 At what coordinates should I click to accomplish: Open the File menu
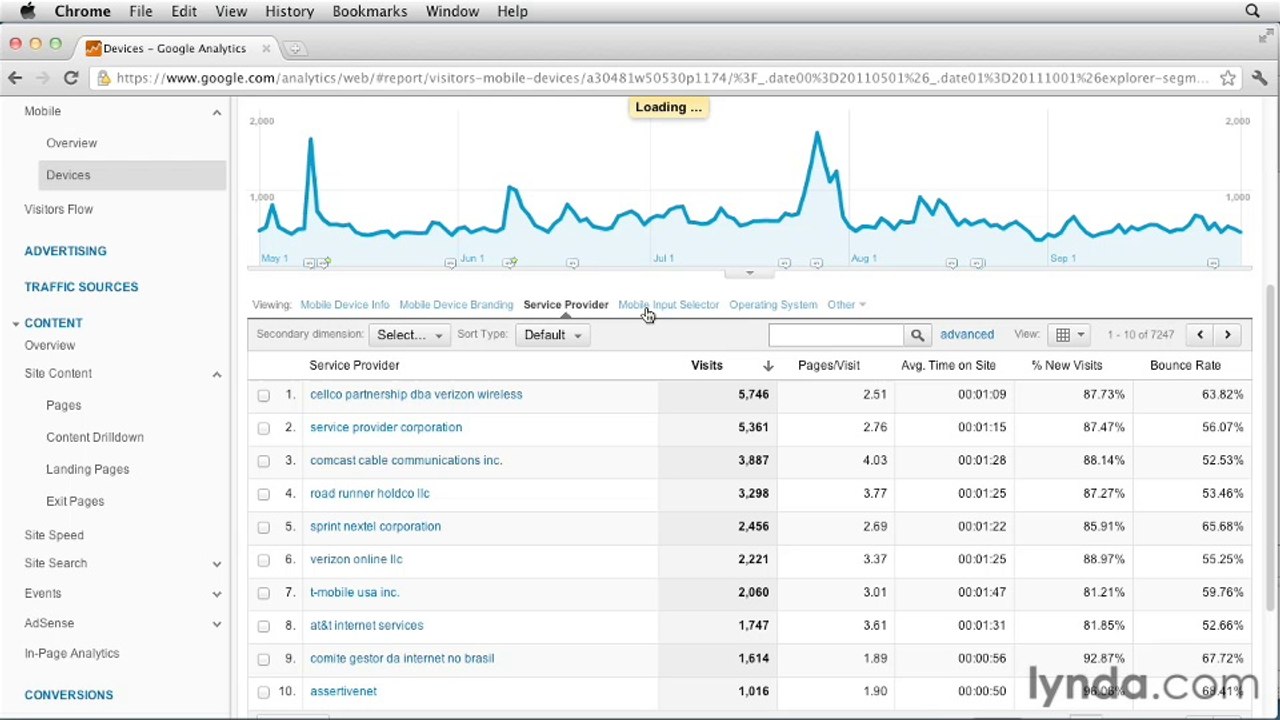(x=140, y=11)
